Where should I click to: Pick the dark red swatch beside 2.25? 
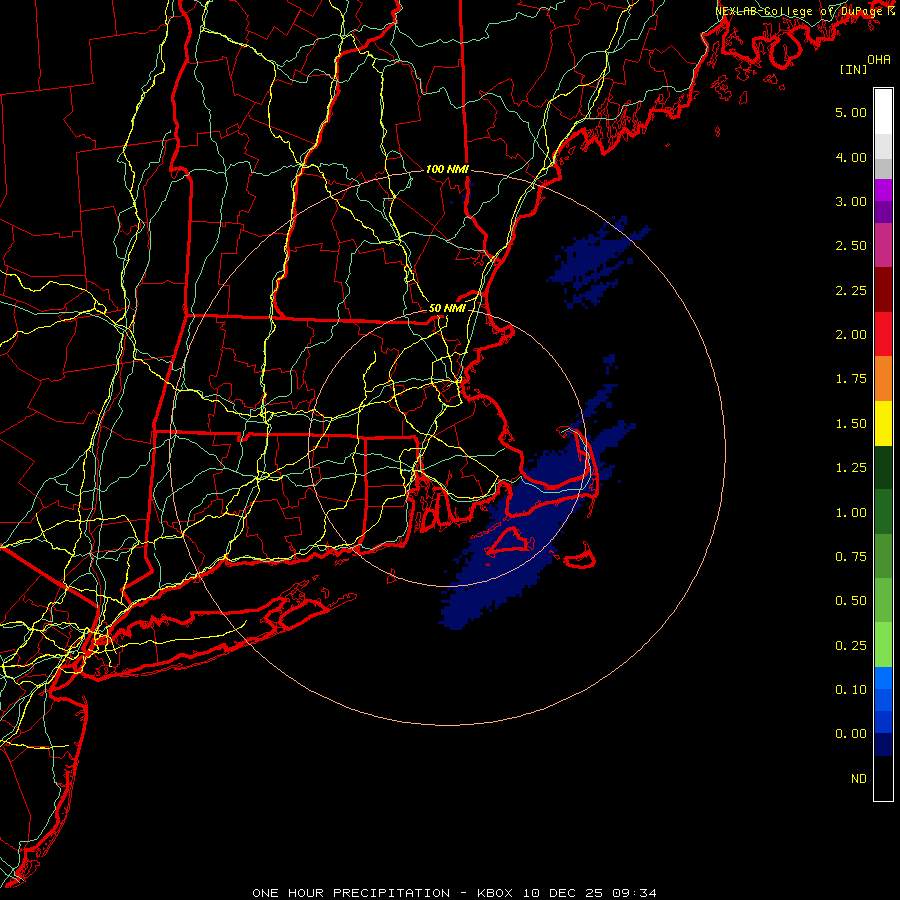point(883,290)
